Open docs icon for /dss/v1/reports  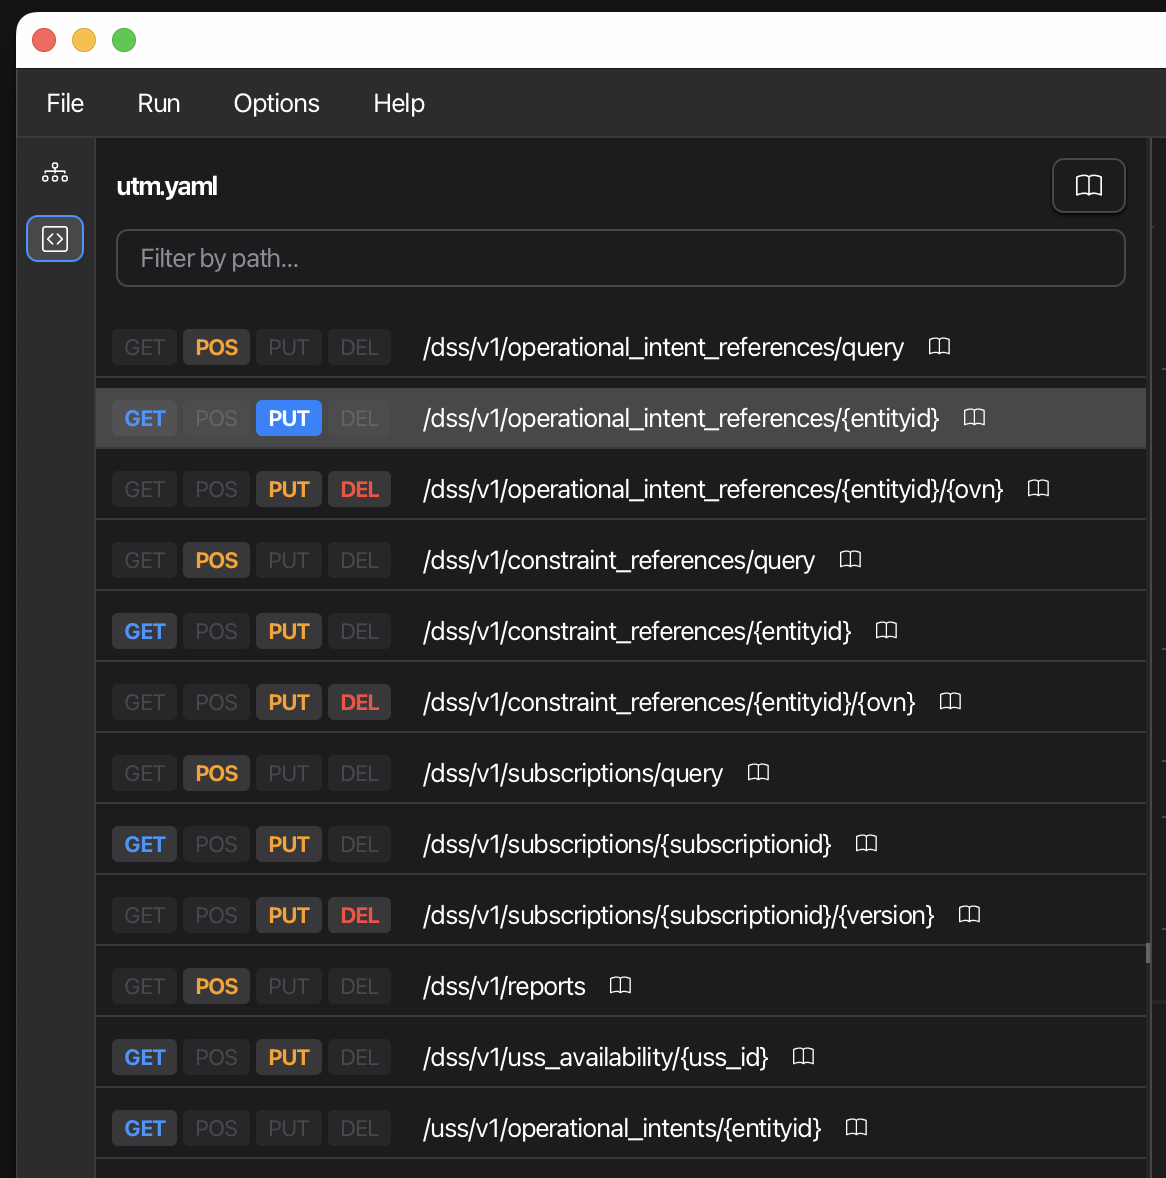(x=620, y=986)
